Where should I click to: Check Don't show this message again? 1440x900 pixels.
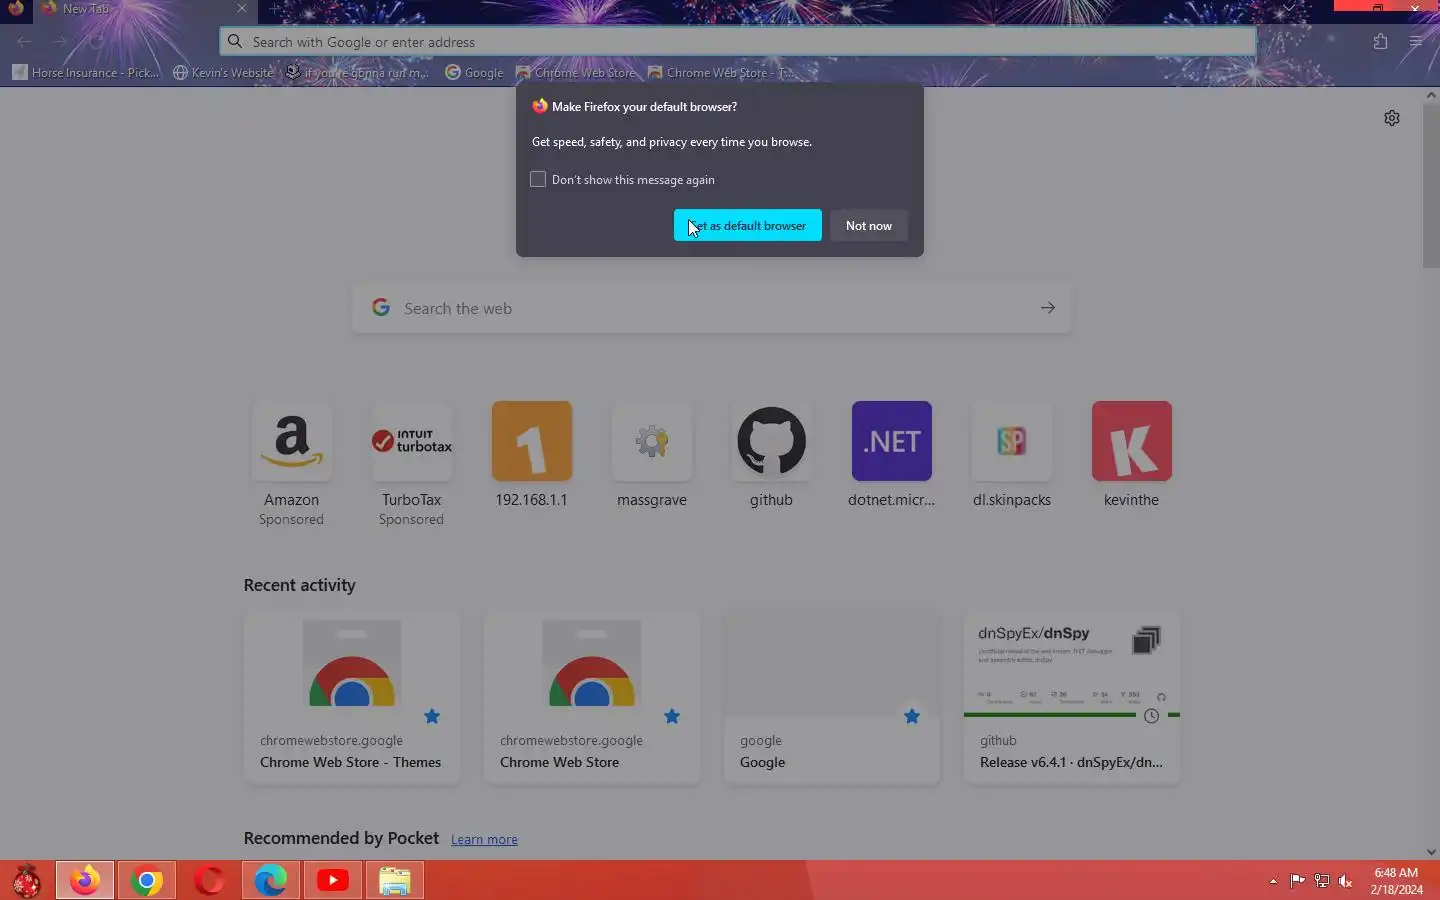pyautogui.click(x=538, y=179)
